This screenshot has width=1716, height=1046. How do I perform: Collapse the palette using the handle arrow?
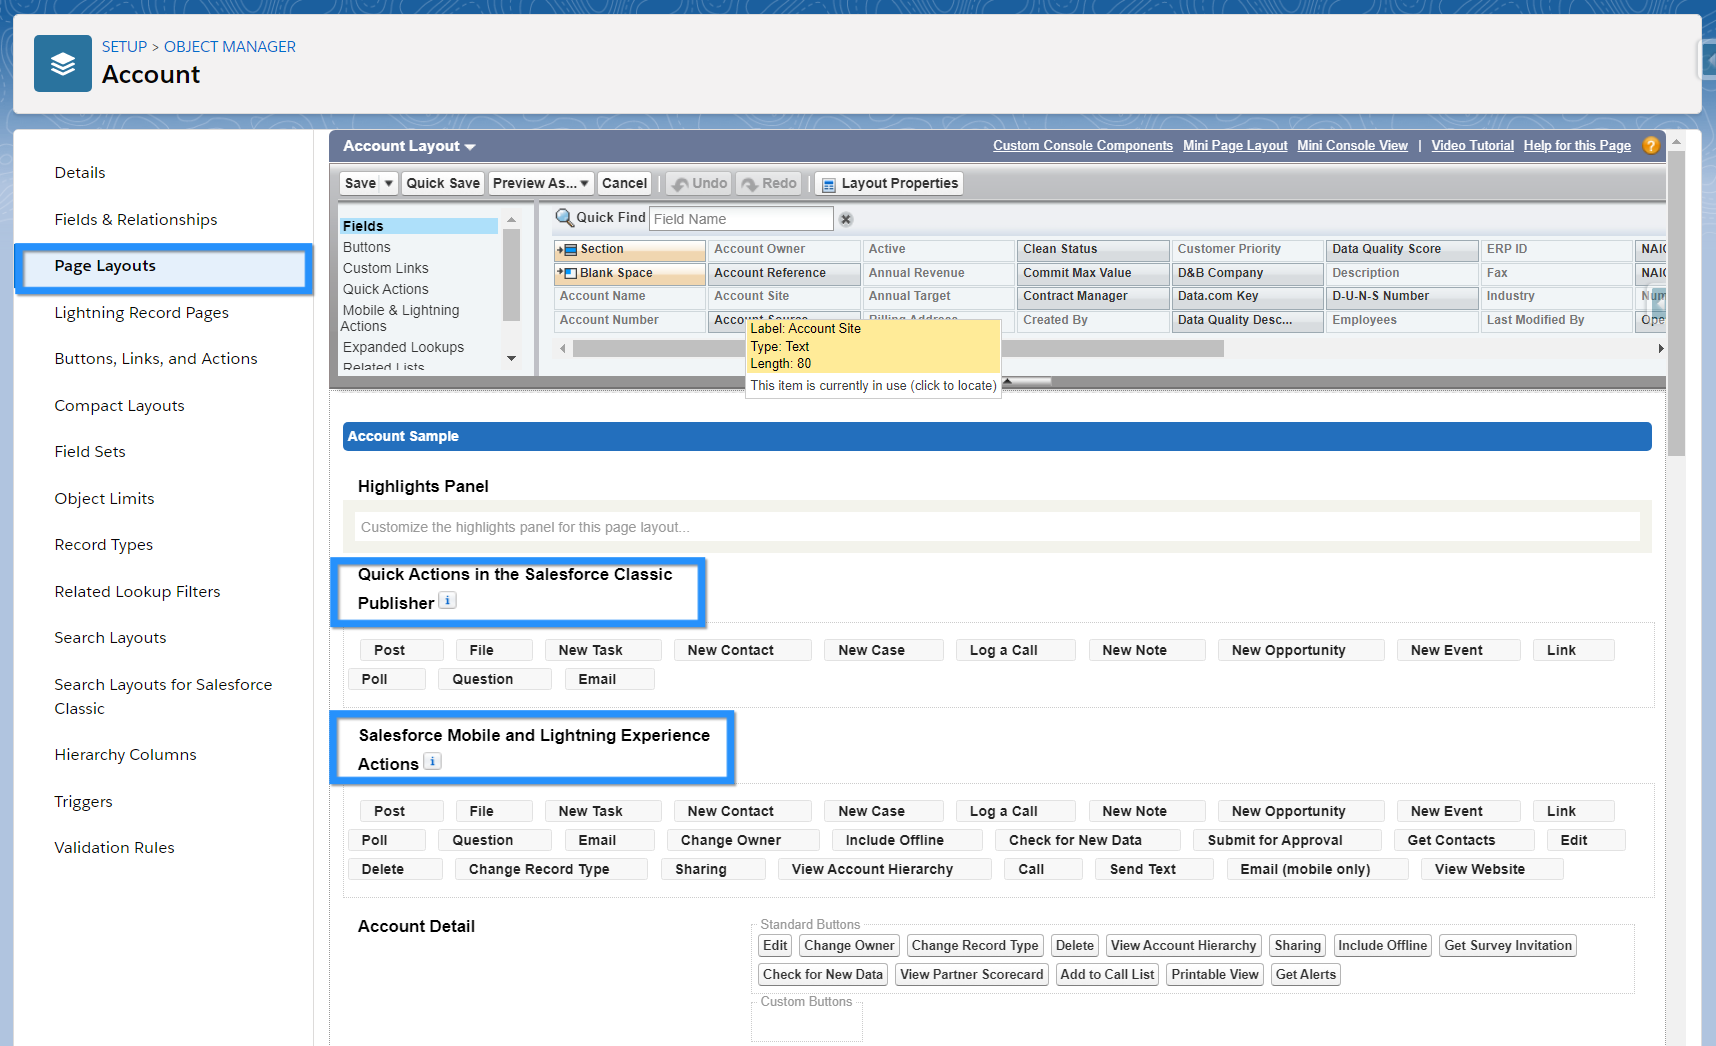click(1008, 381)
